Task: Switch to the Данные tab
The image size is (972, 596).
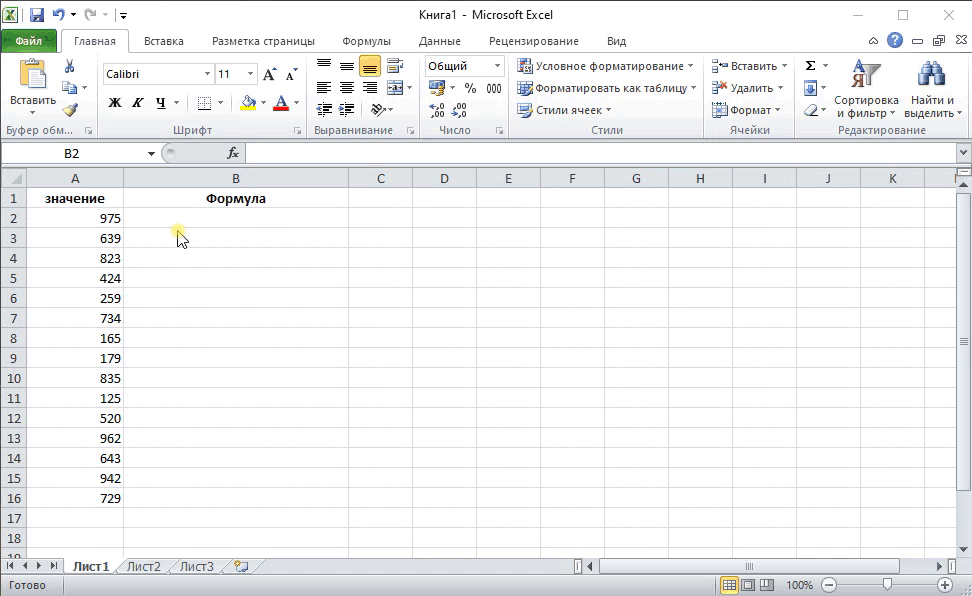Action: 440,41
